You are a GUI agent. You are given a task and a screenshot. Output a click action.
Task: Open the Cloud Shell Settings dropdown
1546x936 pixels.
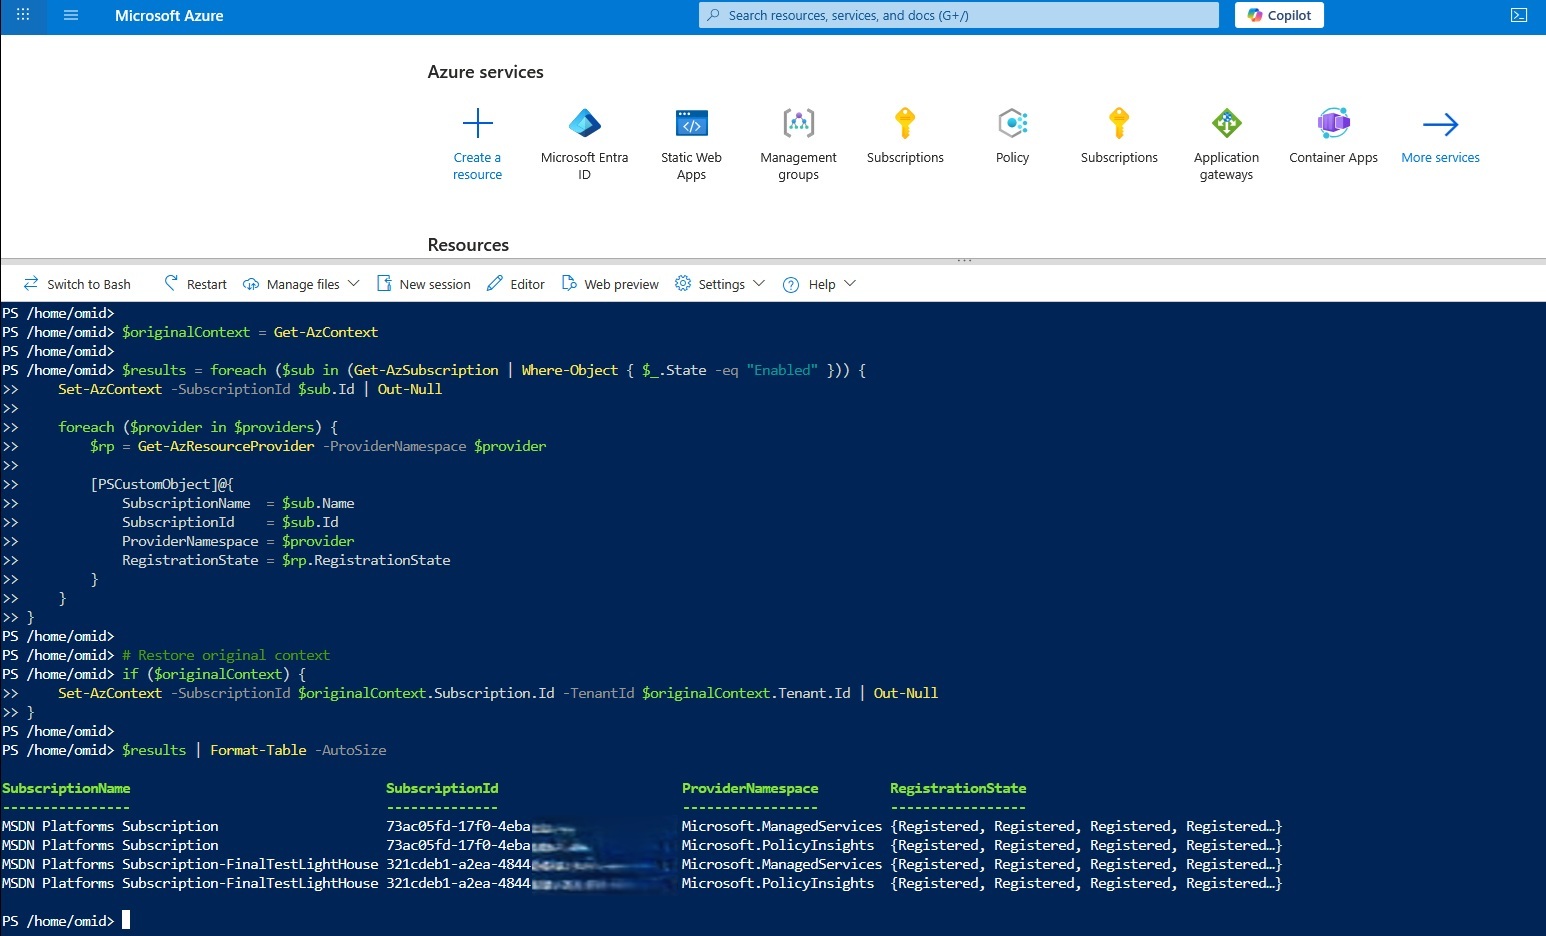pos(719,284)
